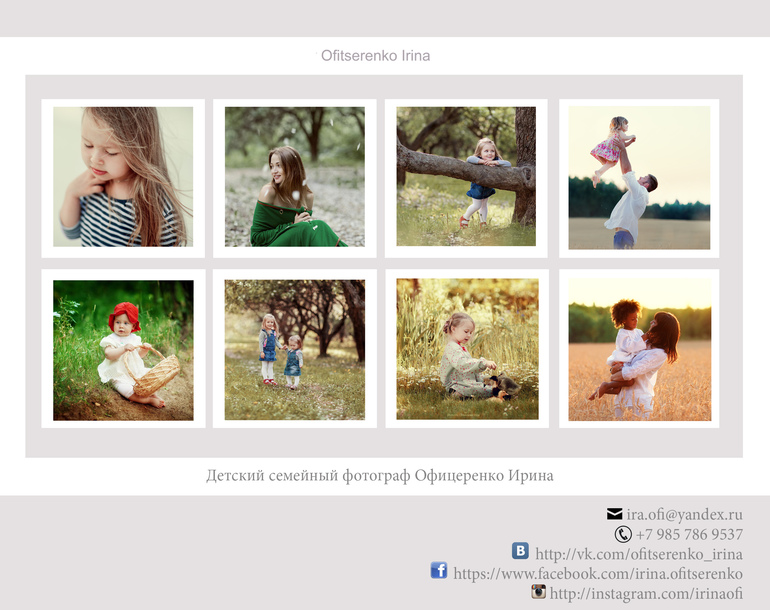The width and height of the screenshot is (770, 610).
Task: Click the phone handset icon
Action: tap(623, 534)
